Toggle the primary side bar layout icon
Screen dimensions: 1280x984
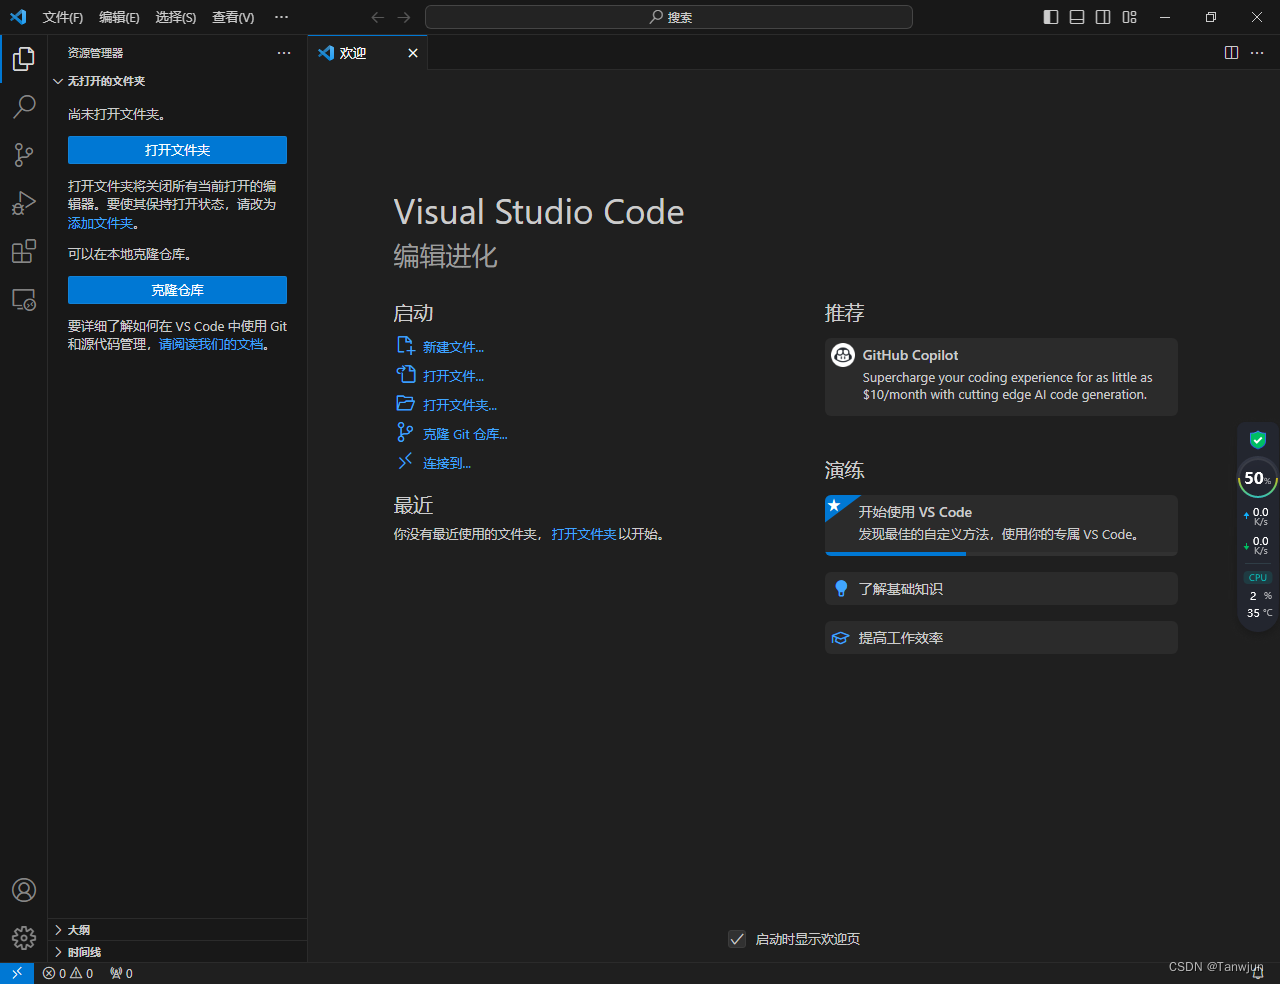click(x=1051, y=17)
